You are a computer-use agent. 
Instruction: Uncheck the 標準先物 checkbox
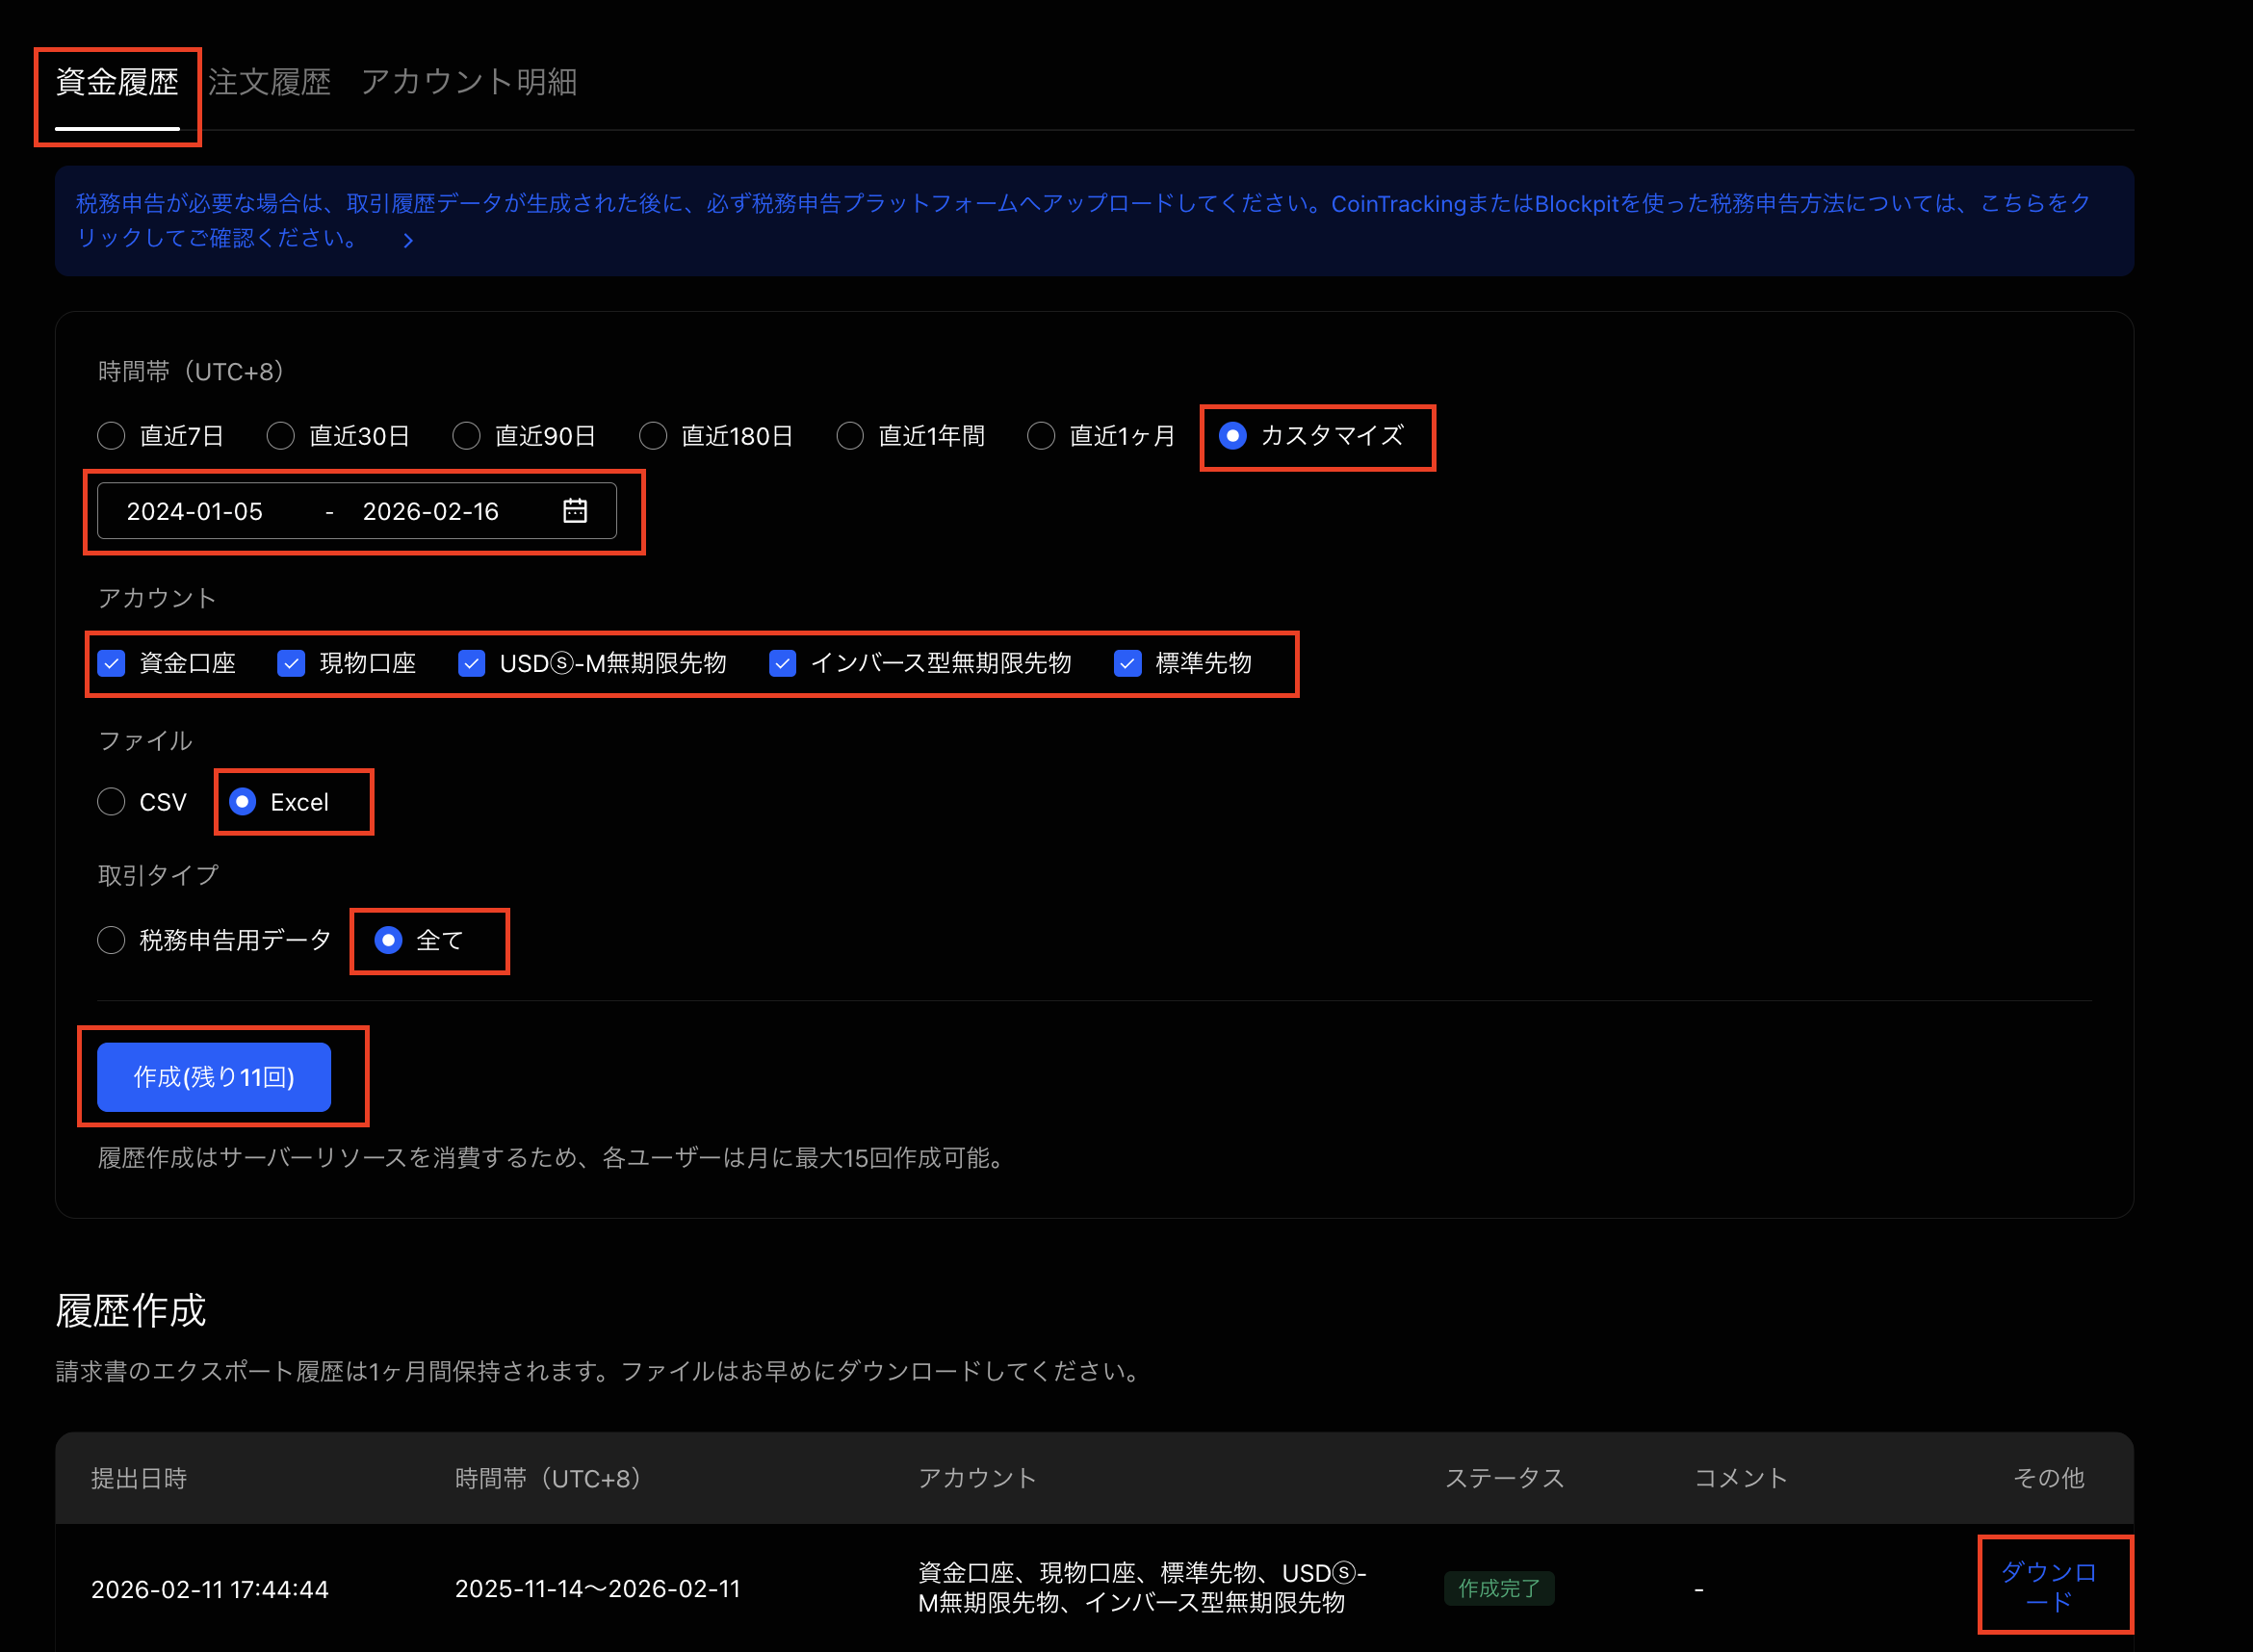1127,663
